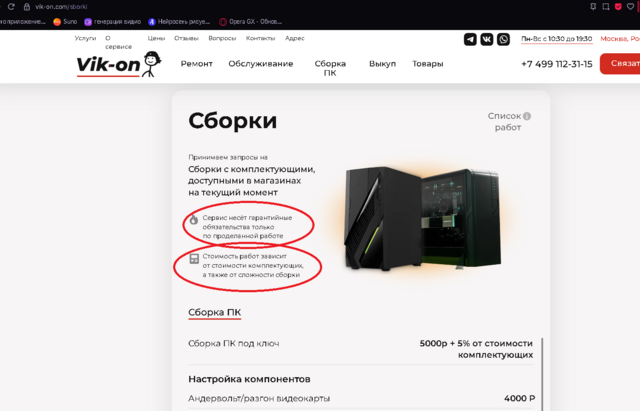The width and height of the screenshot is (640, 411).
Task: Click the Vik-on logo
Action: coord(119,64)
